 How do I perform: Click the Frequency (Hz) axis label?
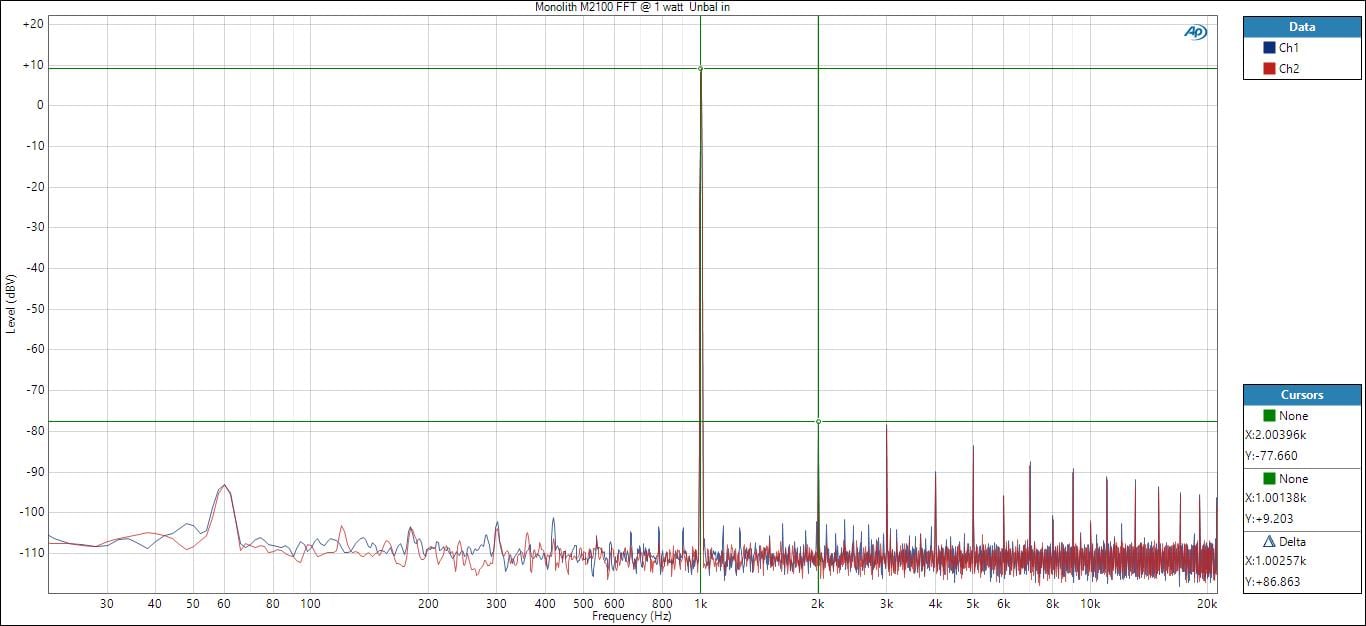pos(631,617)
